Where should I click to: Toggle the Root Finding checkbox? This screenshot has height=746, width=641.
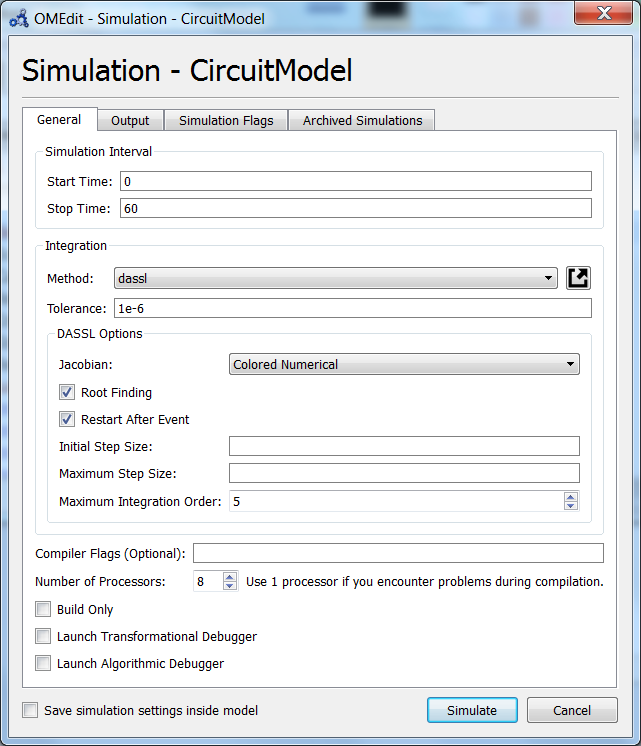(67, 393)
